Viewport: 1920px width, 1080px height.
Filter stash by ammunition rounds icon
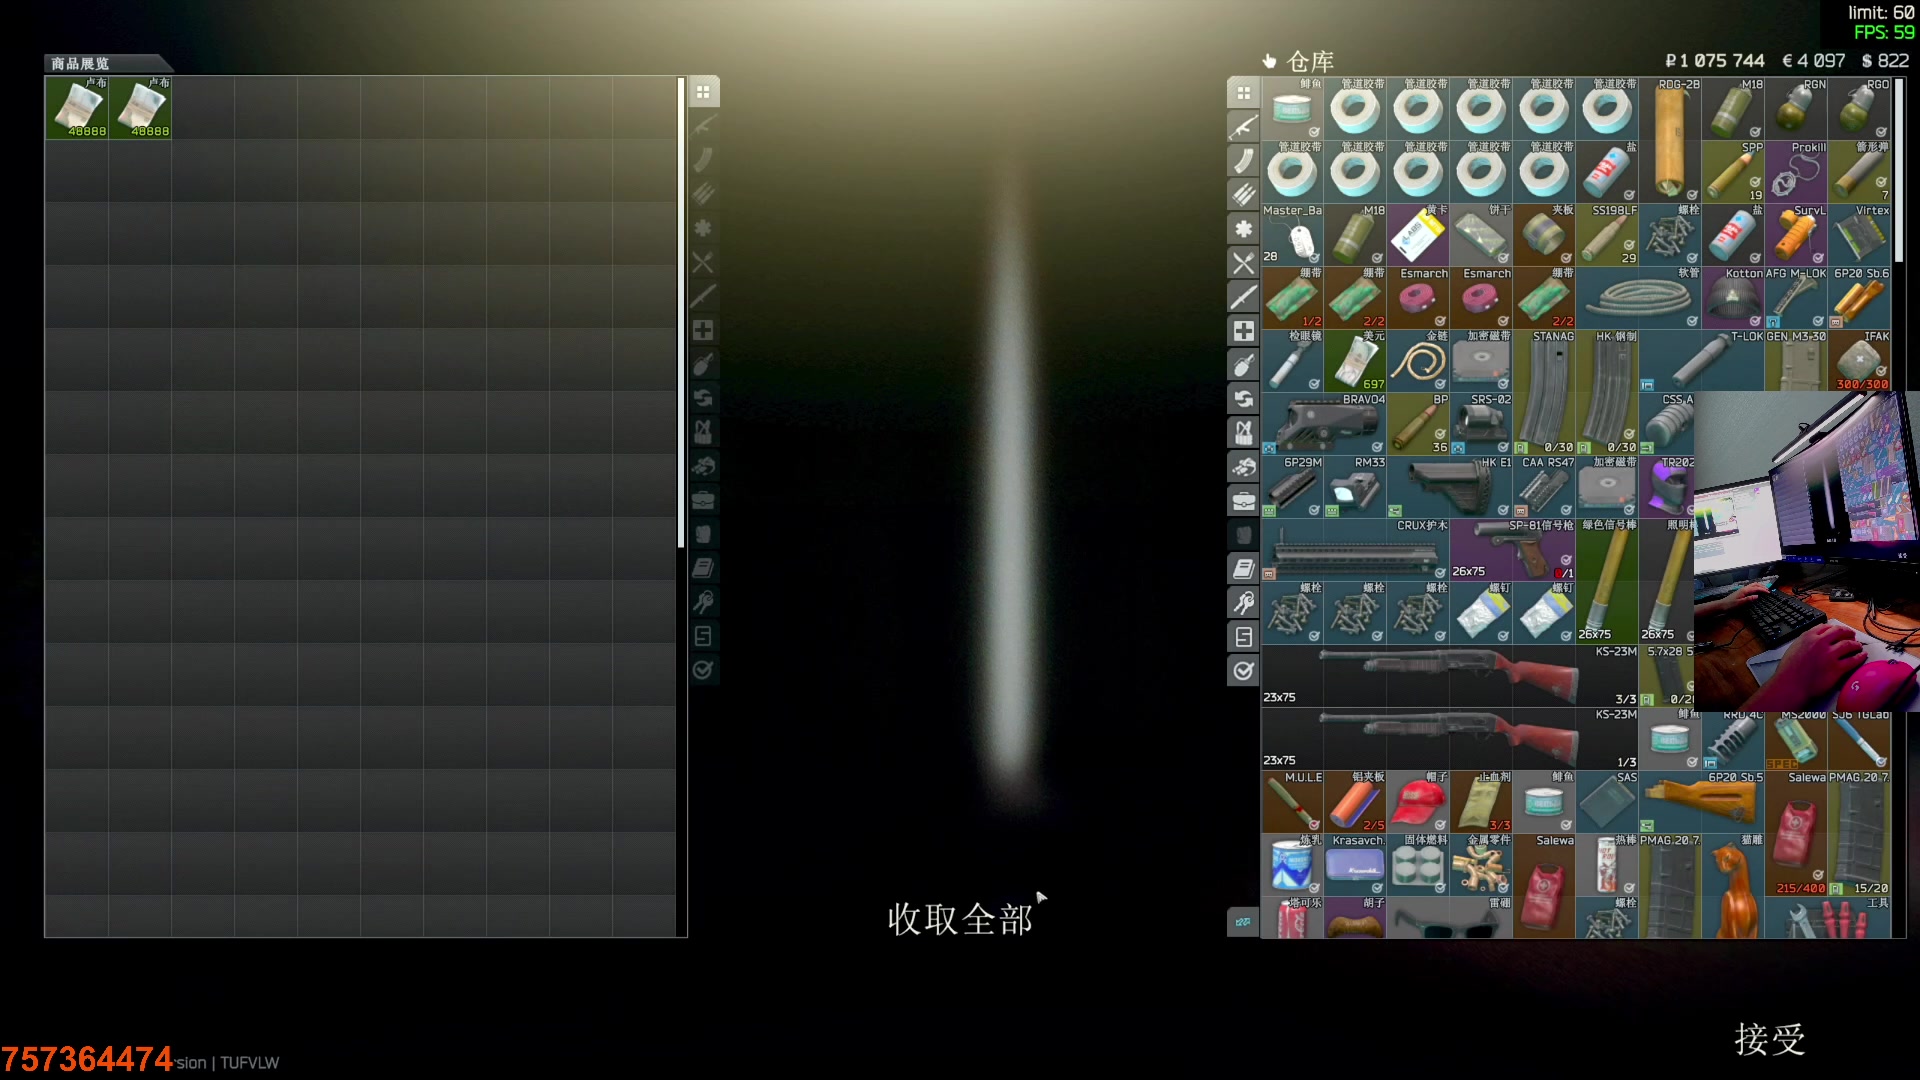pos(1243,195)
